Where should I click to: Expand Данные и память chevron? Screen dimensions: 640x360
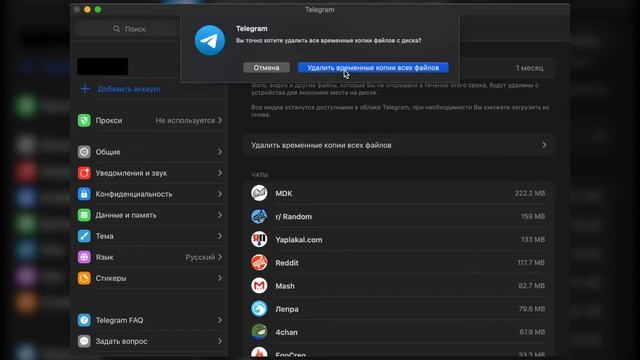[x=220, y=215]
